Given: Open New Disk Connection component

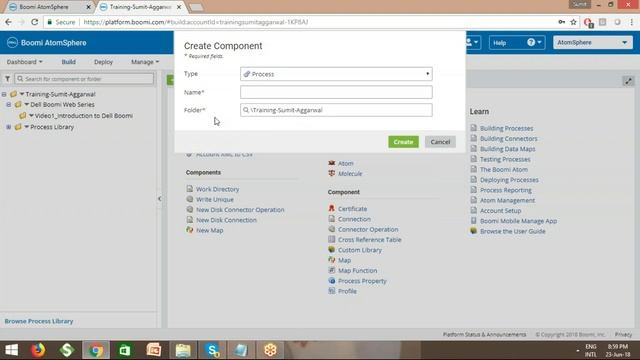Looking at the screenshot, I should (226, 220).
